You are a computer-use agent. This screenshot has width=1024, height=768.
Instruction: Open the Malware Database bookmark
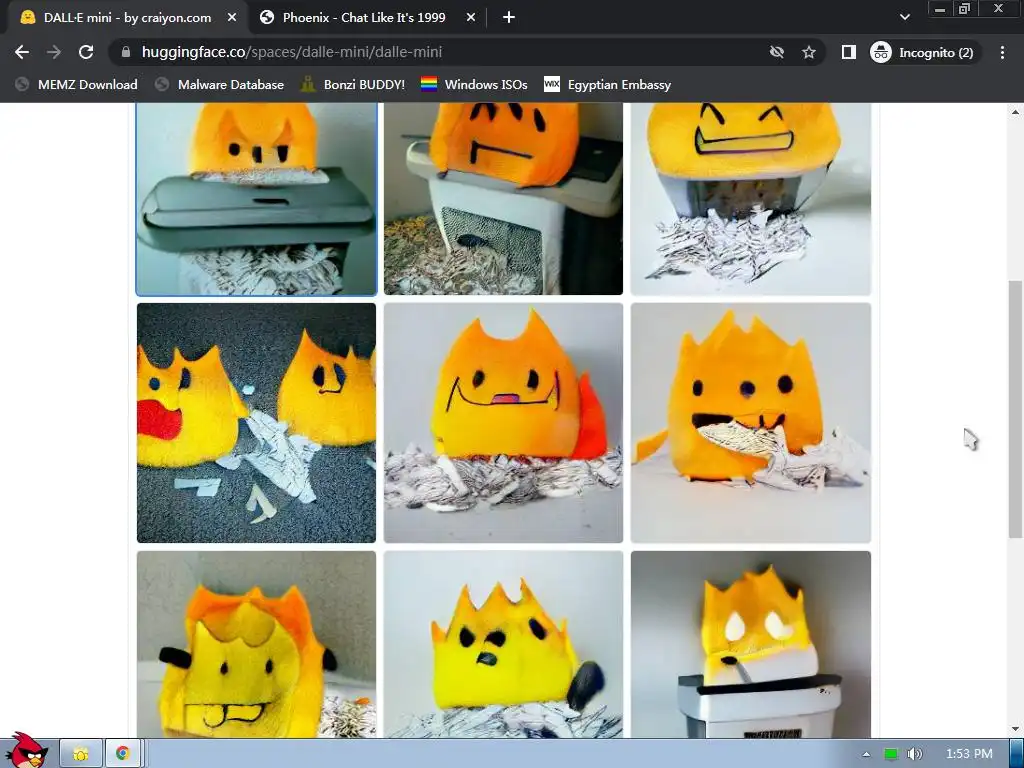pyautogui.click(x=219, y=84)
